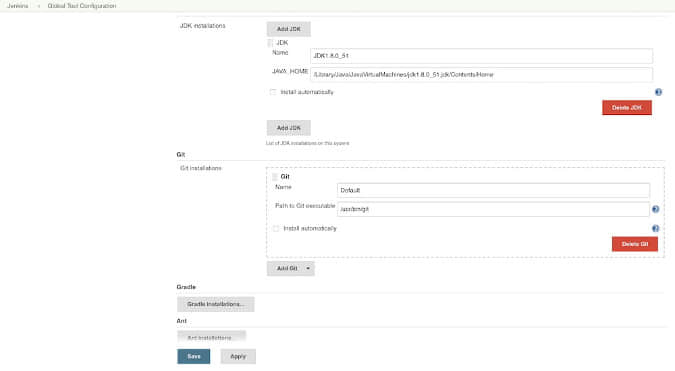
Task: Open help for Path to Git executable
Action: pos(655,209)
